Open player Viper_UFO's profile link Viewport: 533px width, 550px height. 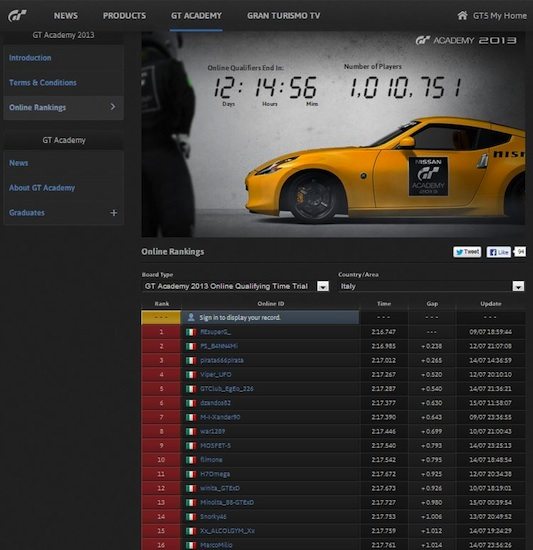(x=216, y=375)
